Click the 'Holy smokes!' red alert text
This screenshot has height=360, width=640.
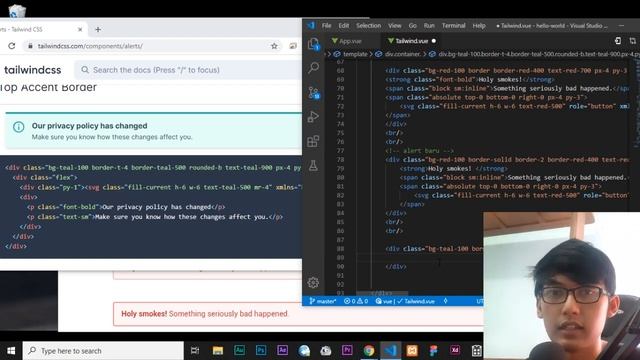[144, 313]
